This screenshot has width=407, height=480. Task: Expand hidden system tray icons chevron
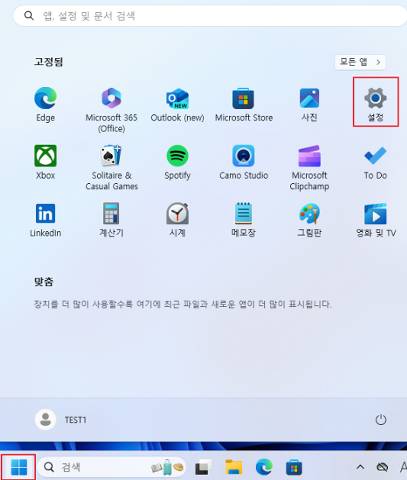(x=360, y=467)
